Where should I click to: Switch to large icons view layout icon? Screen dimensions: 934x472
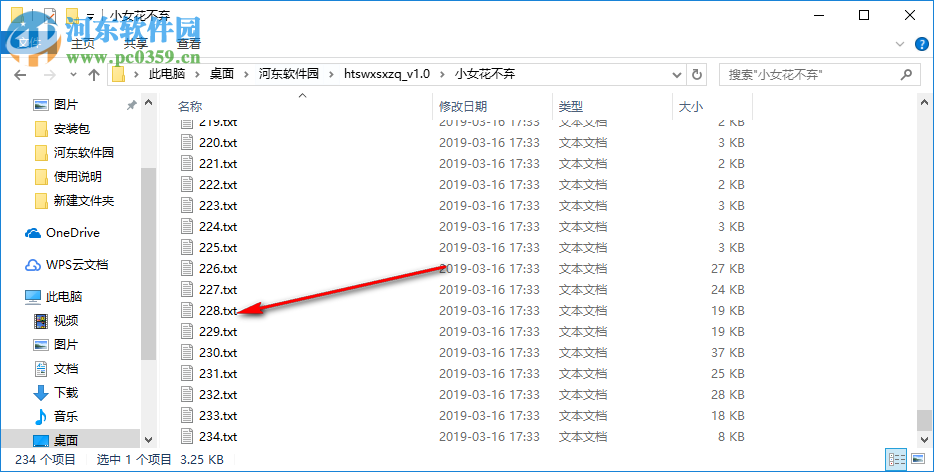click(x=918, y=459)
